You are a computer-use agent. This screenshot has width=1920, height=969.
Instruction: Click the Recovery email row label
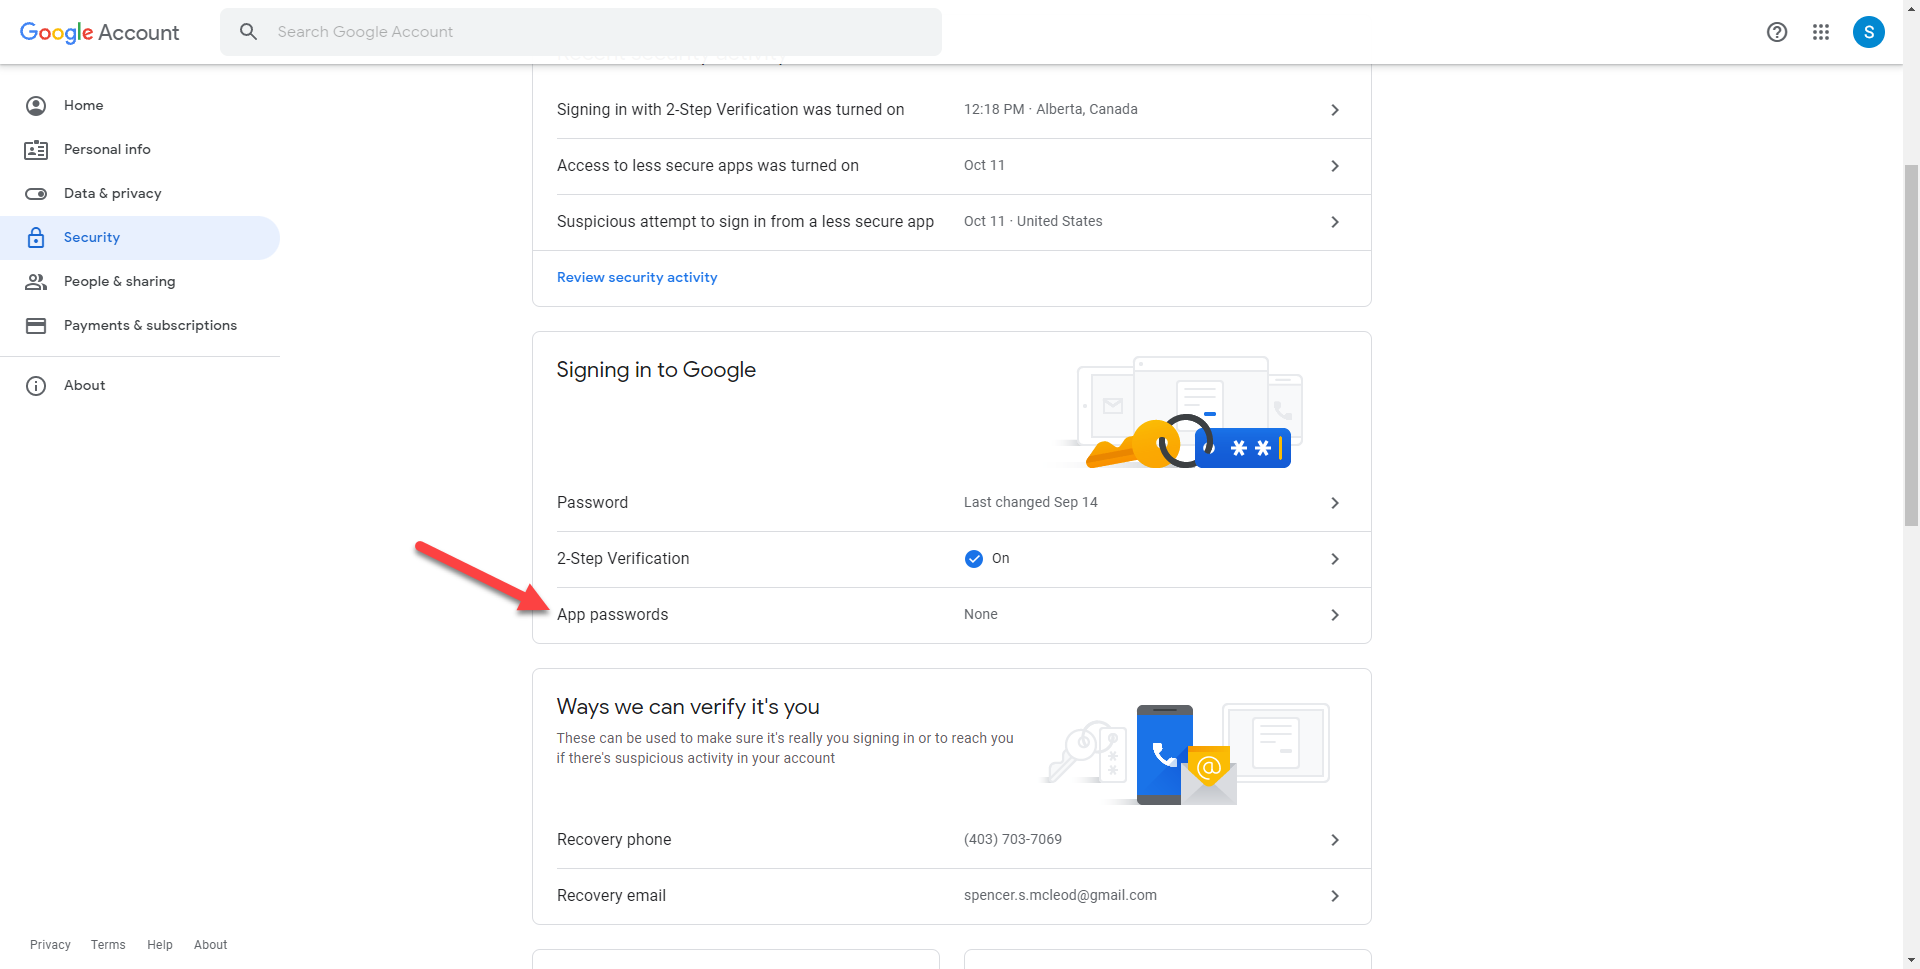click(x=612, y=896)
